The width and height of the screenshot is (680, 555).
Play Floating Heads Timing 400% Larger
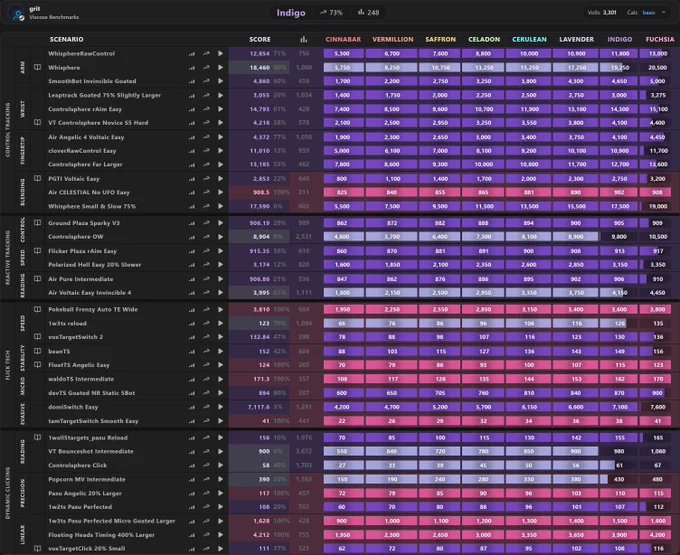220,535
